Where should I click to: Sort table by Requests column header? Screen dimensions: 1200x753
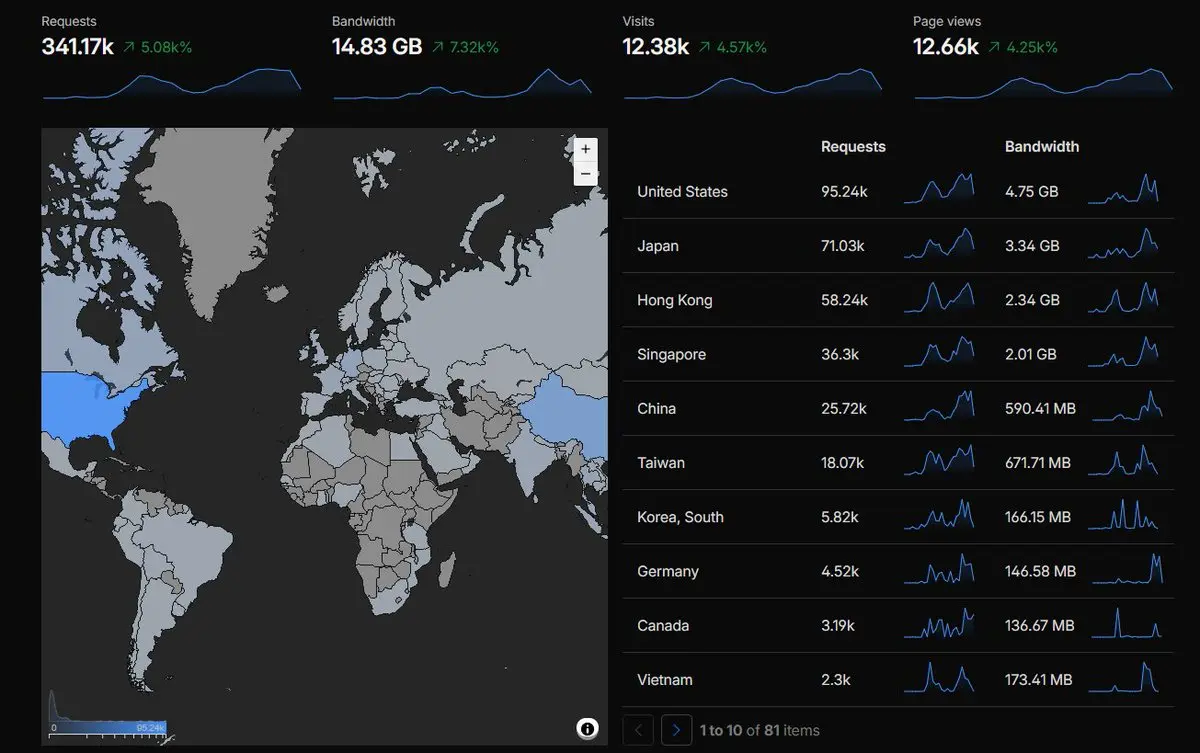853,146
